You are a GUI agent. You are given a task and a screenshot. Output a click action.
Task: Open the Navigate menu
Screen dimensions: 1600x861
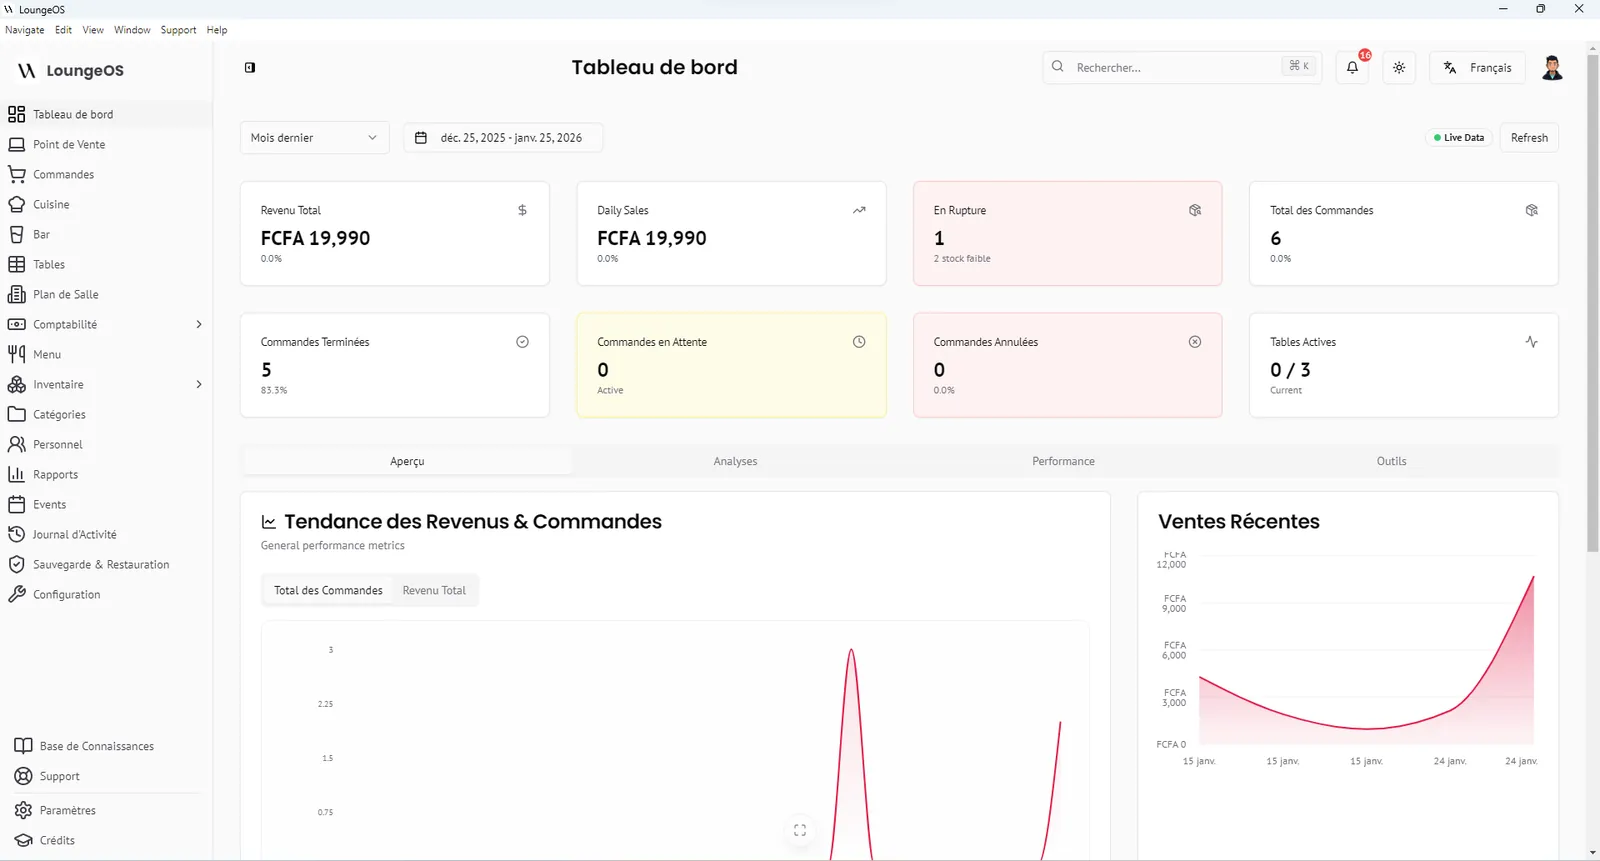point(25,30)
